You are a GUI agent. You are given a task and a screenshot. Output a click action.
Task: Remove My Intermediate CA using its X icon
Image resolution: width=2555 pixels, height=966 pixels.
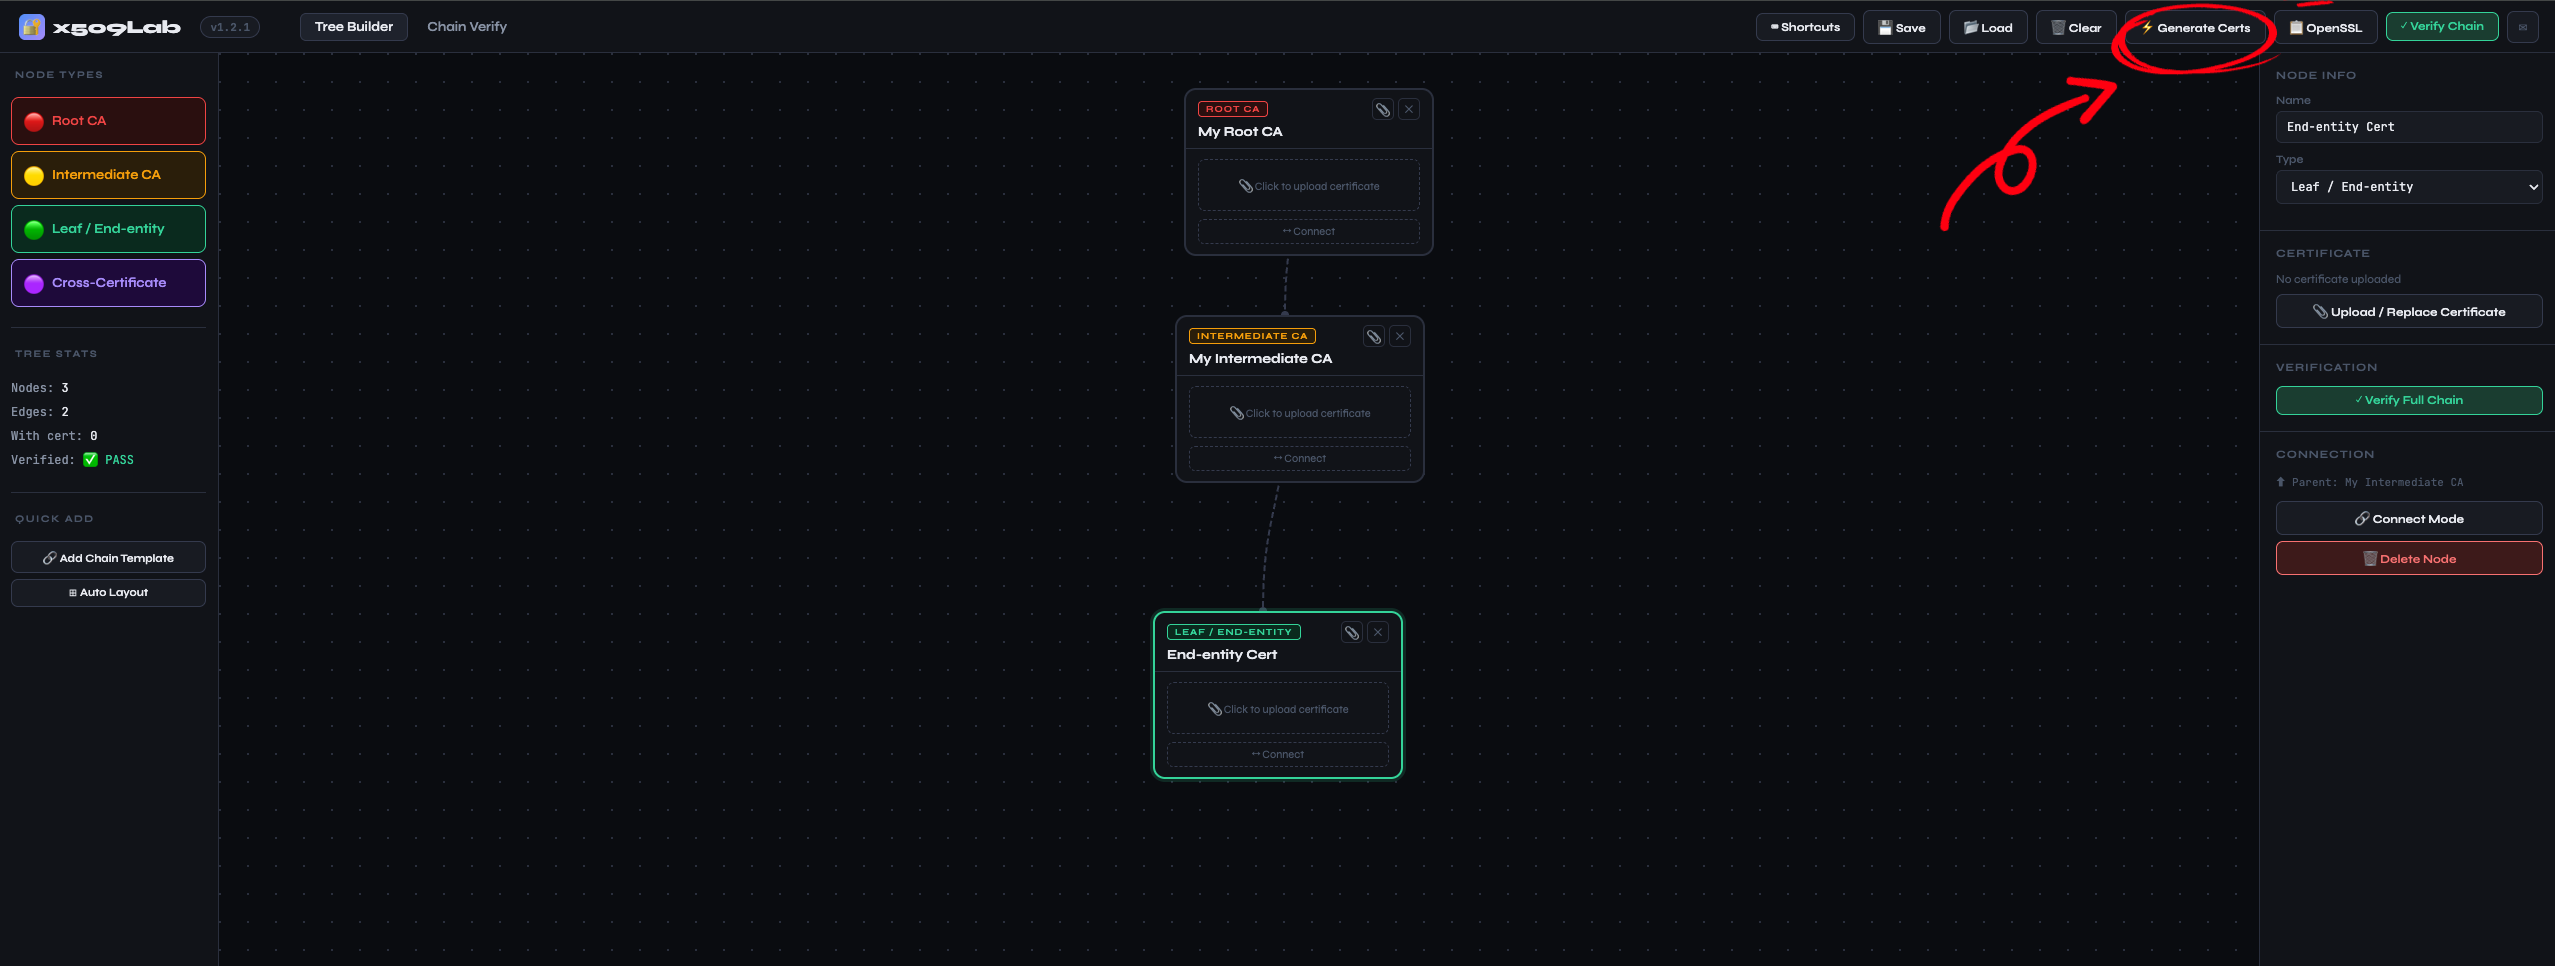(x=1400, y=337)
